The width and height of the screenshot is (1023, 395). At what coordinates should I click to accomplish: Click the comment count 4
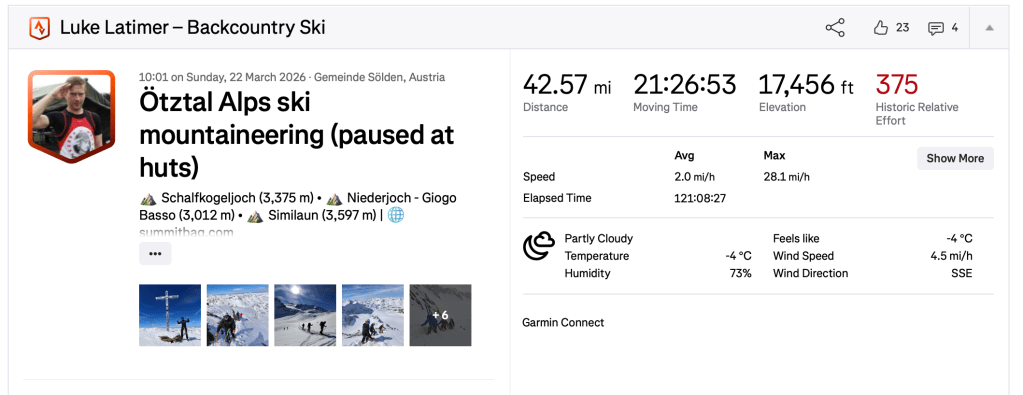click(x=954, y=27)
